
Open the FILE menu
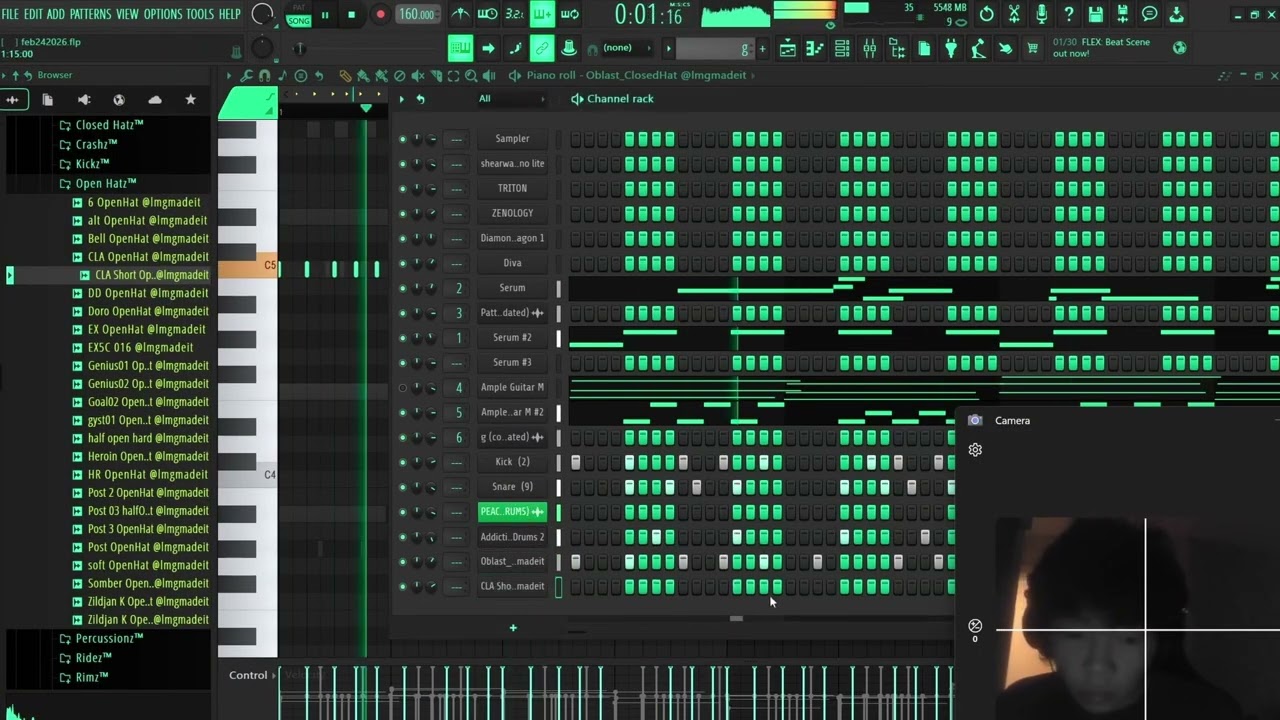tap(11, 14)
